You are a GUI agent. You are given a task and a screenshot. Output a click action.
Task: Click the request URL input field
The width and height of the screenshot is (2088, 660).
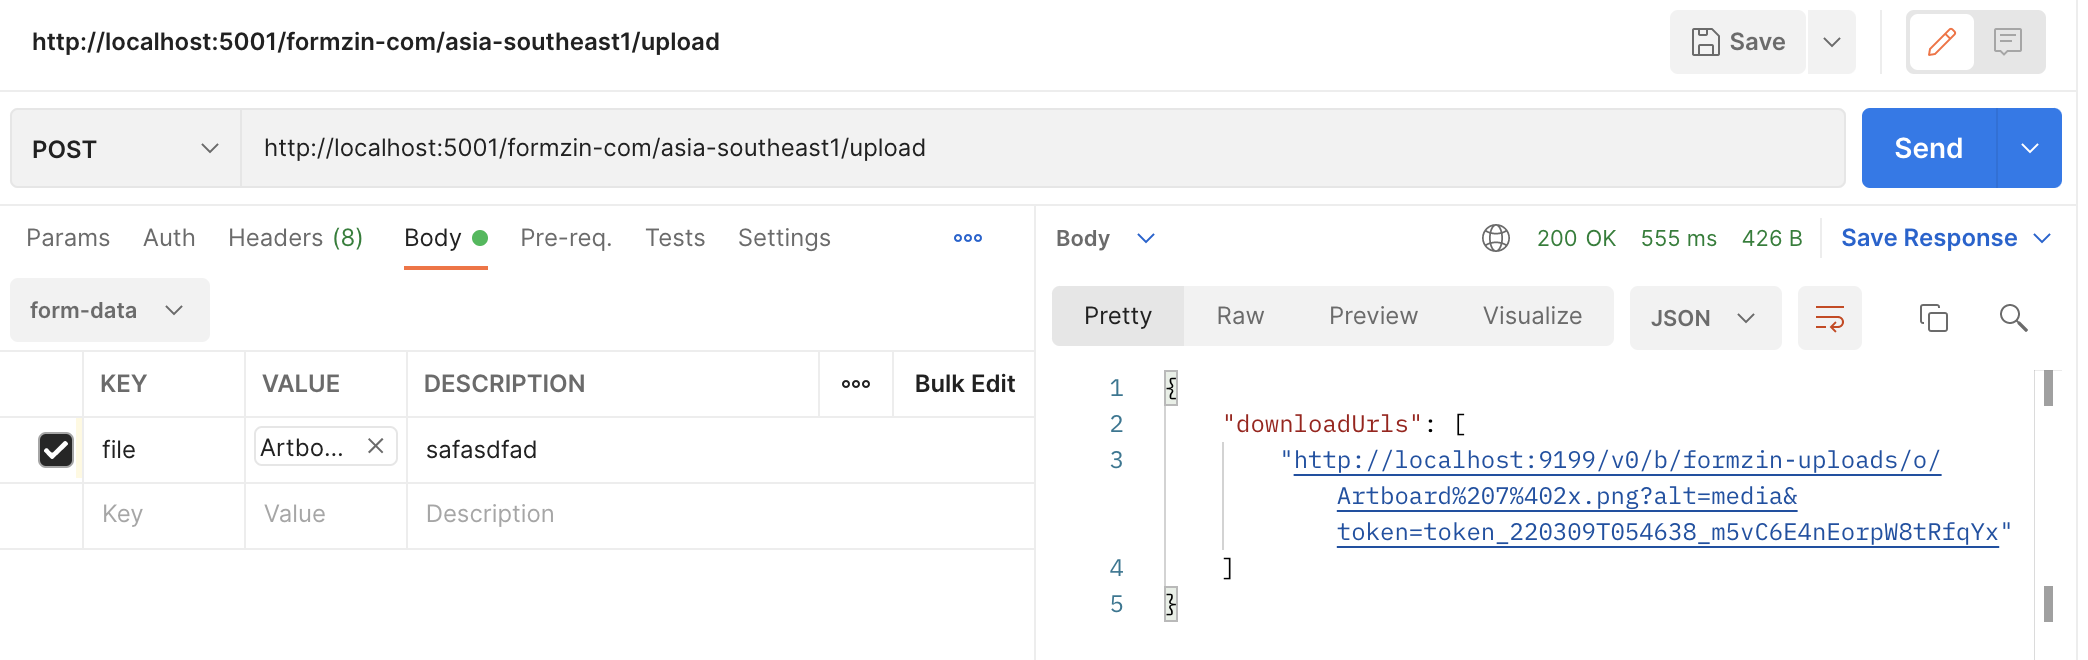[x=1040, y=149]
